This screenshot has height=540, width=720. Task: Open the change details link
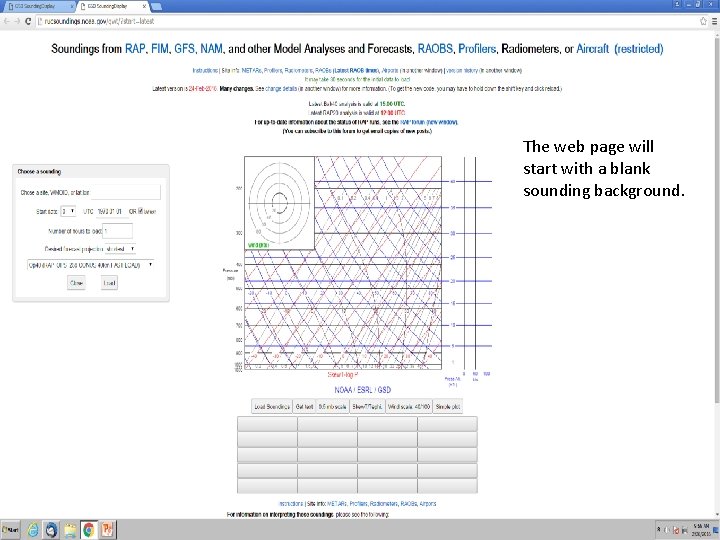tap(281, 88)
